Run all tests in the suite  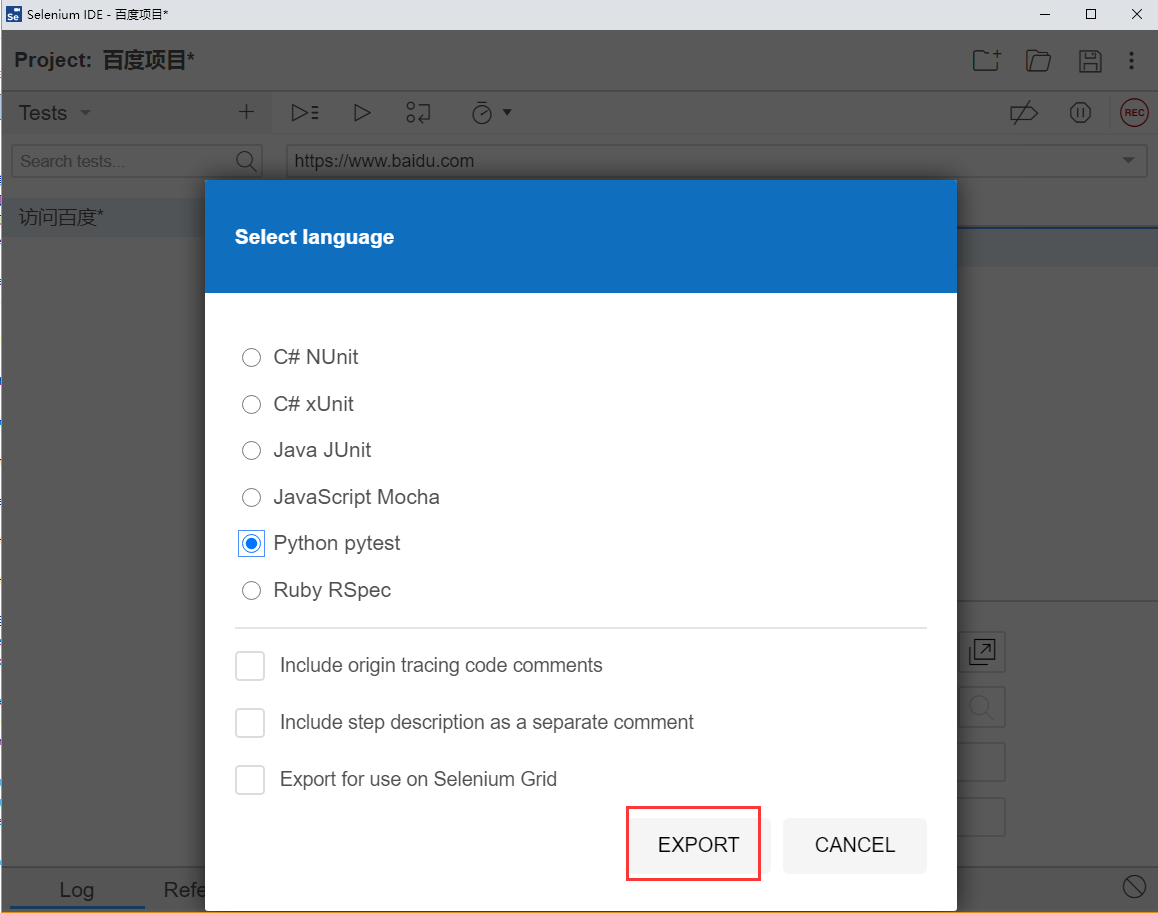pyautogui.click(x=305, y=113)
